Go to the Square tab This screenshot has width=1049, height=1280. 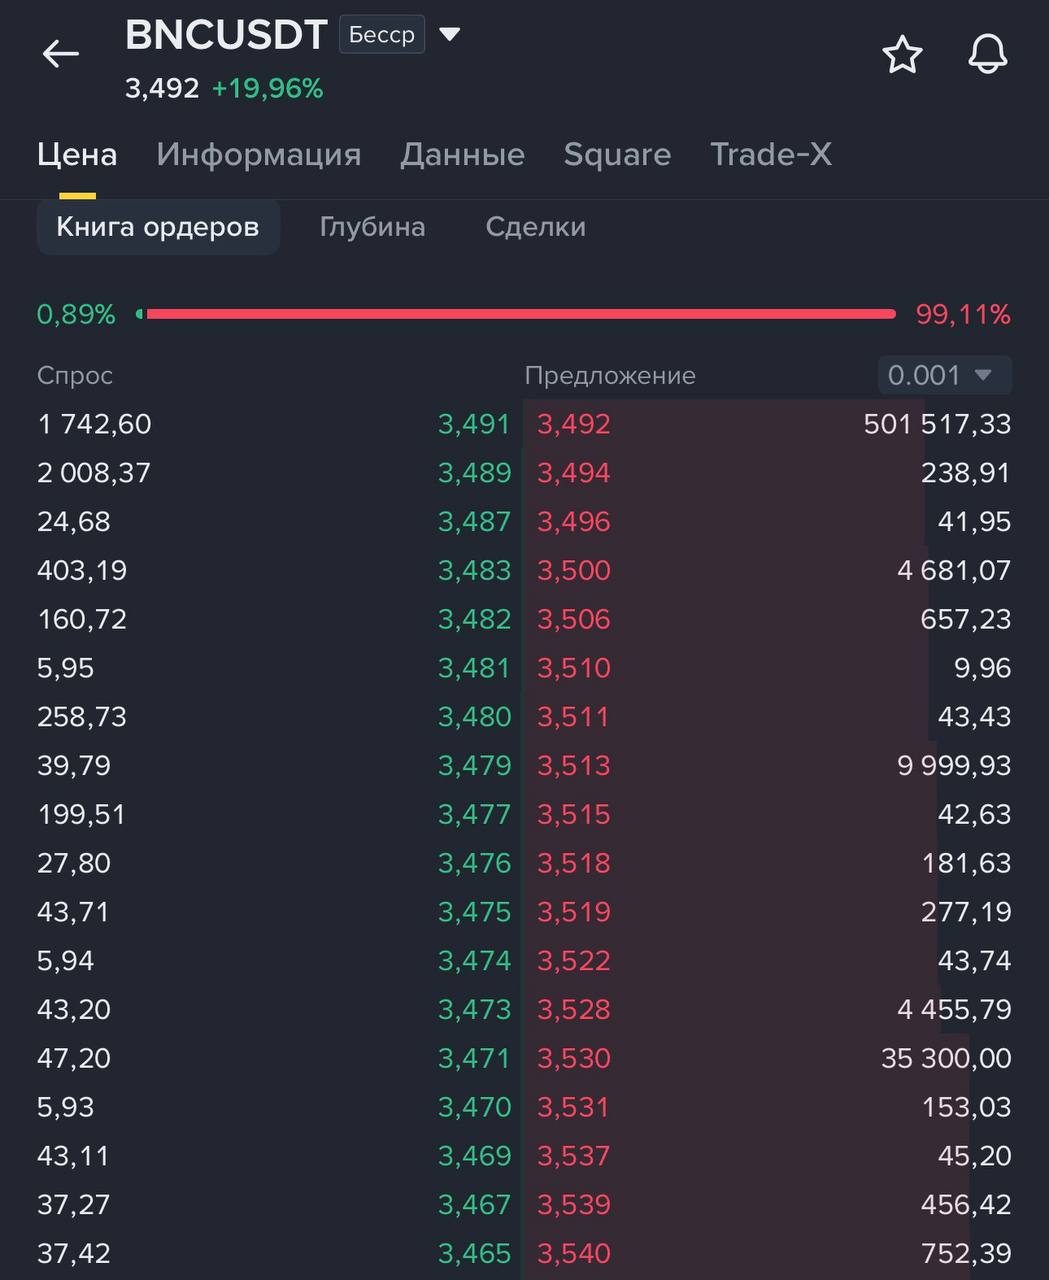617,154
